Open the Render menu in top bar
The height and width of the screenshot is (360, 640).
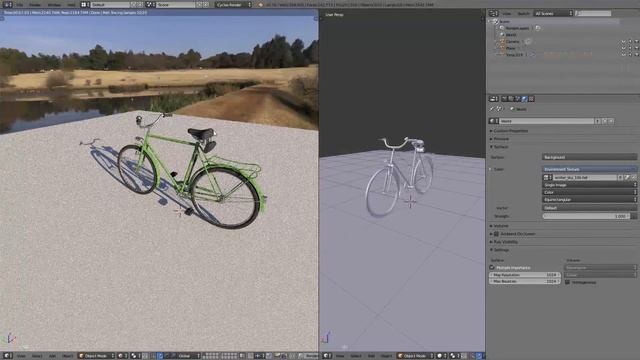click(x=35, y=4)
